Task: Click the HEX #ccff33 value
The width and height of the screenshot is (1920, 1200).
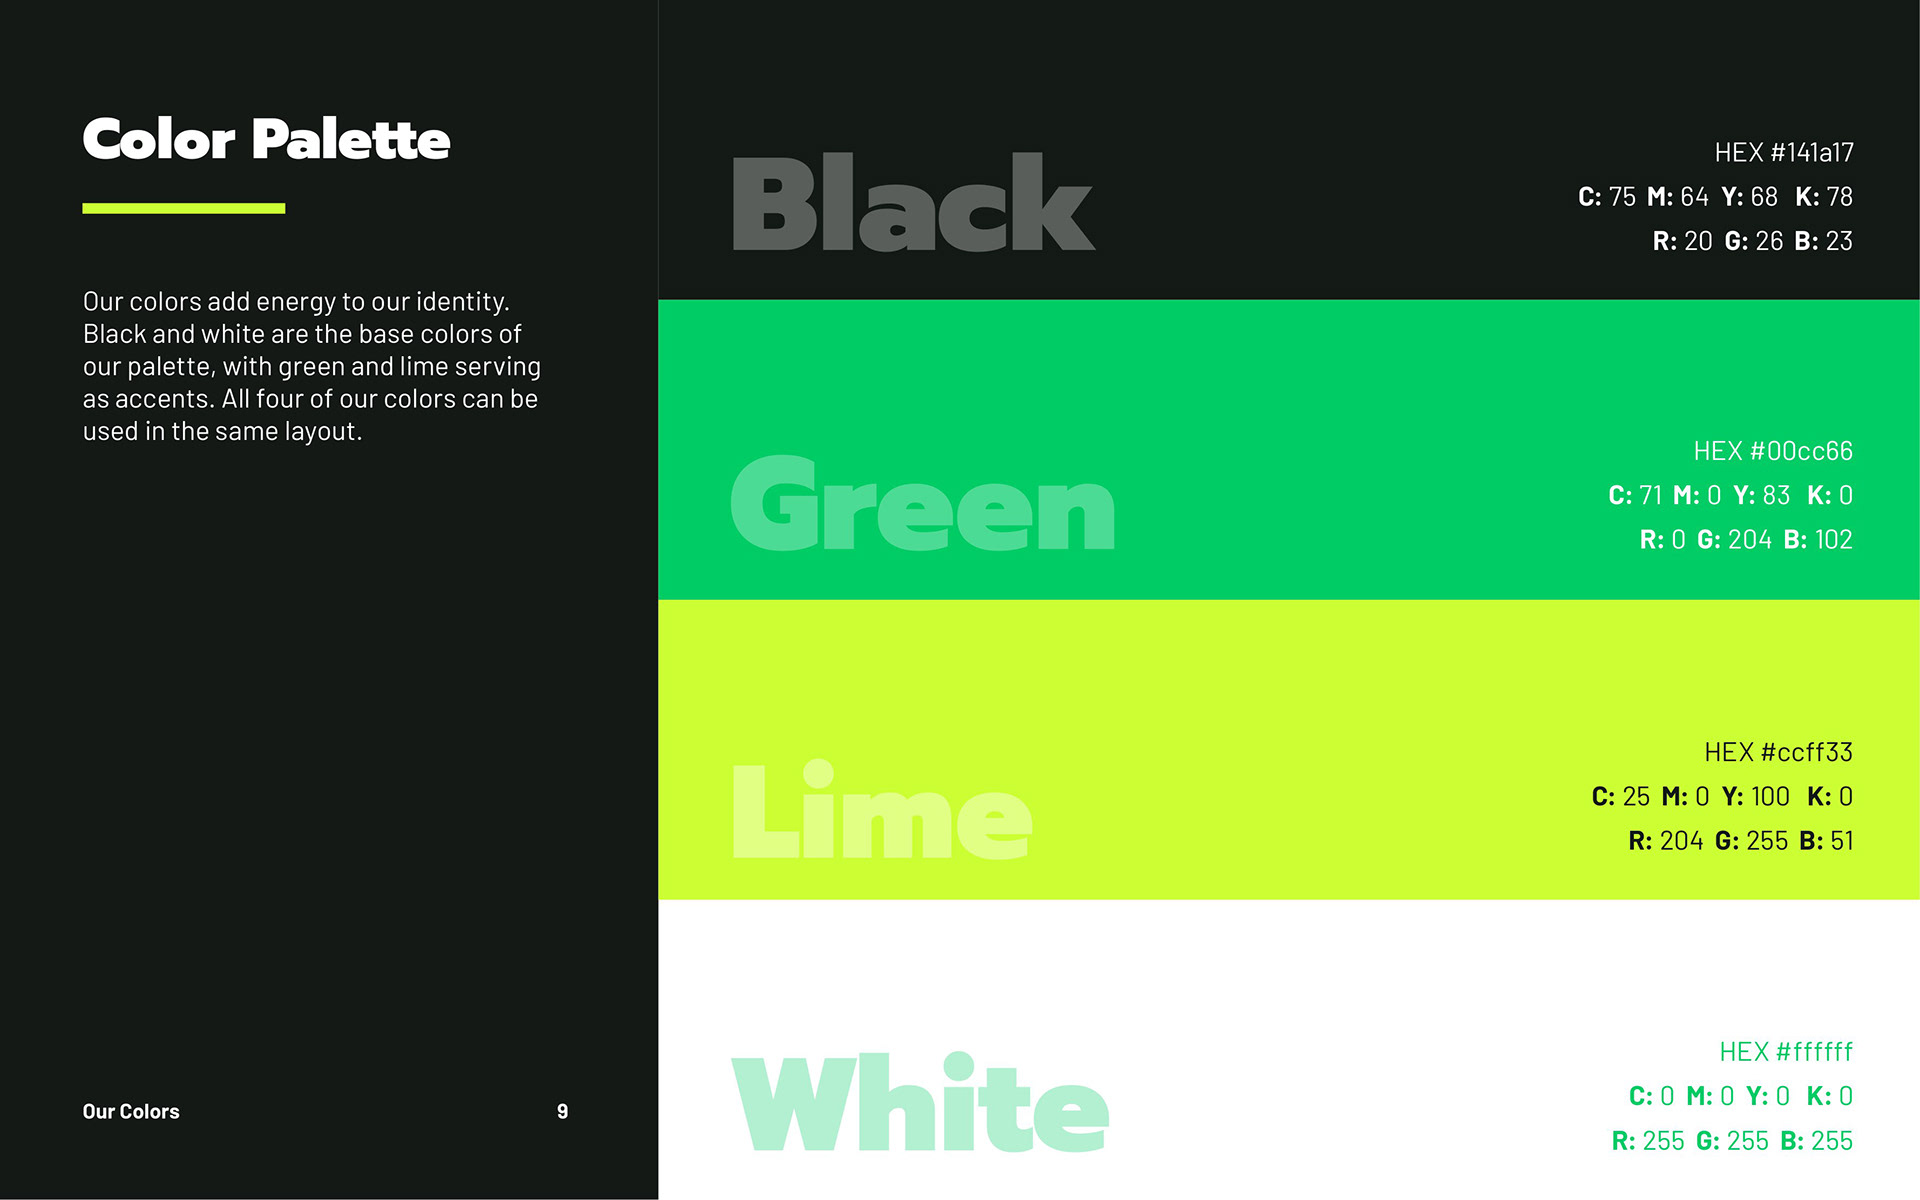Action: tap(1778, 752)
